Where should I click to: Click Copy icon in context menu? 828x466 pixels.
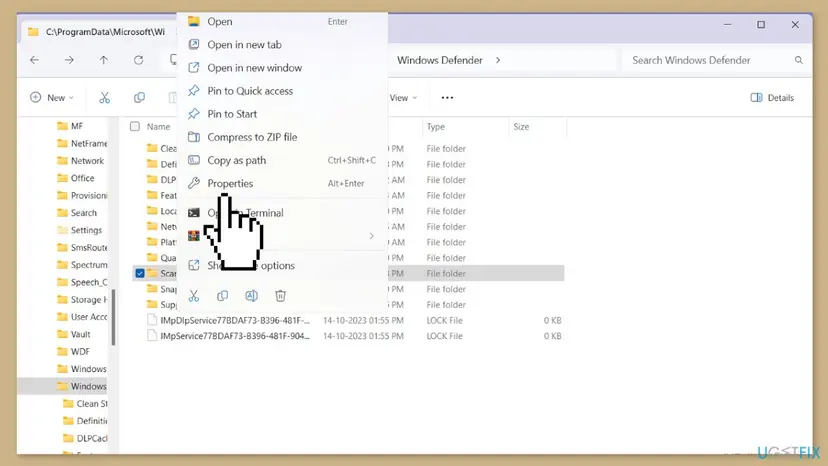[223, 296]
